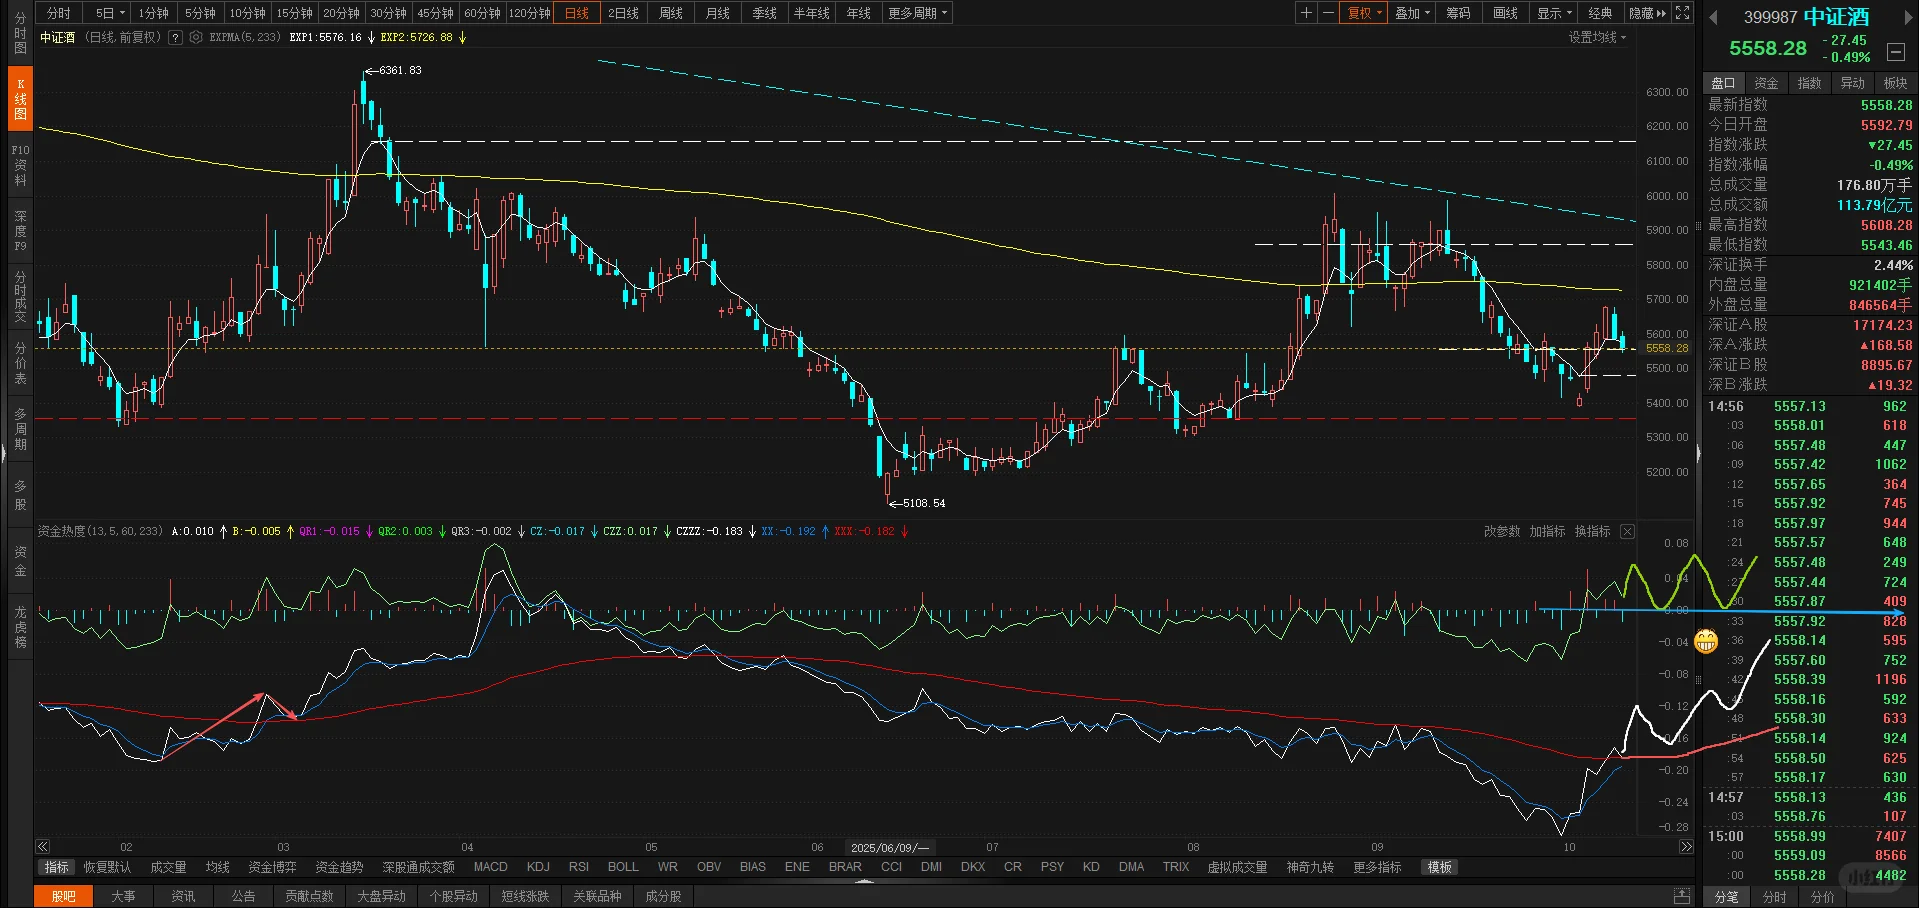Open the 资金 tab in quote panel
This screenshot has width=1919, height=908.
coord(1766,83)
